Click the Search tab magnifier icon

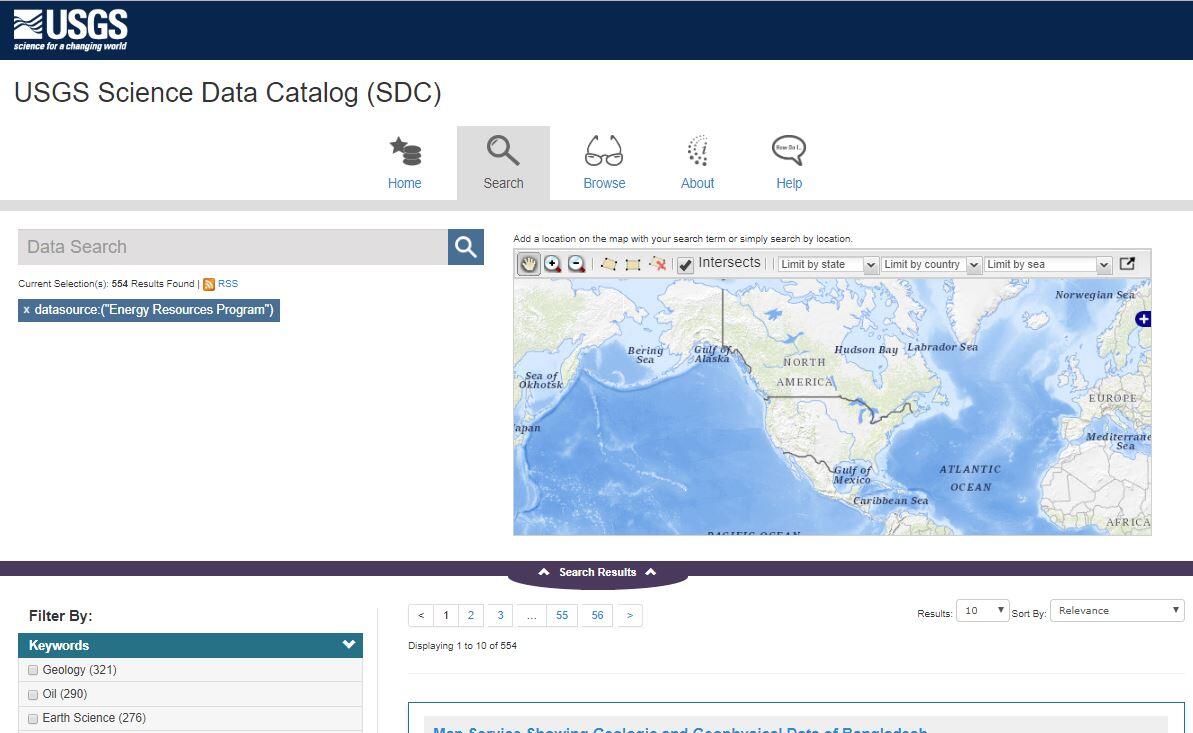(x=503, y=151)
